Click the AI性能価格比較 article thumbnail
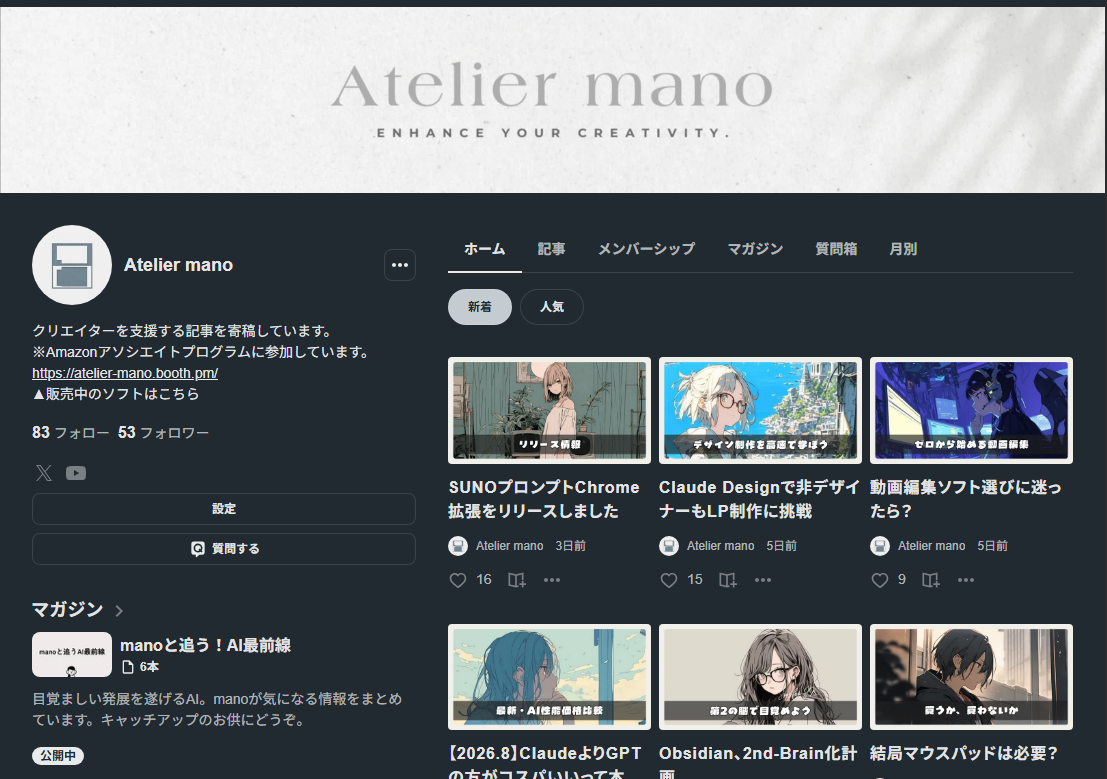Viewport: 1107px width, 779px height. click(549, 677)
